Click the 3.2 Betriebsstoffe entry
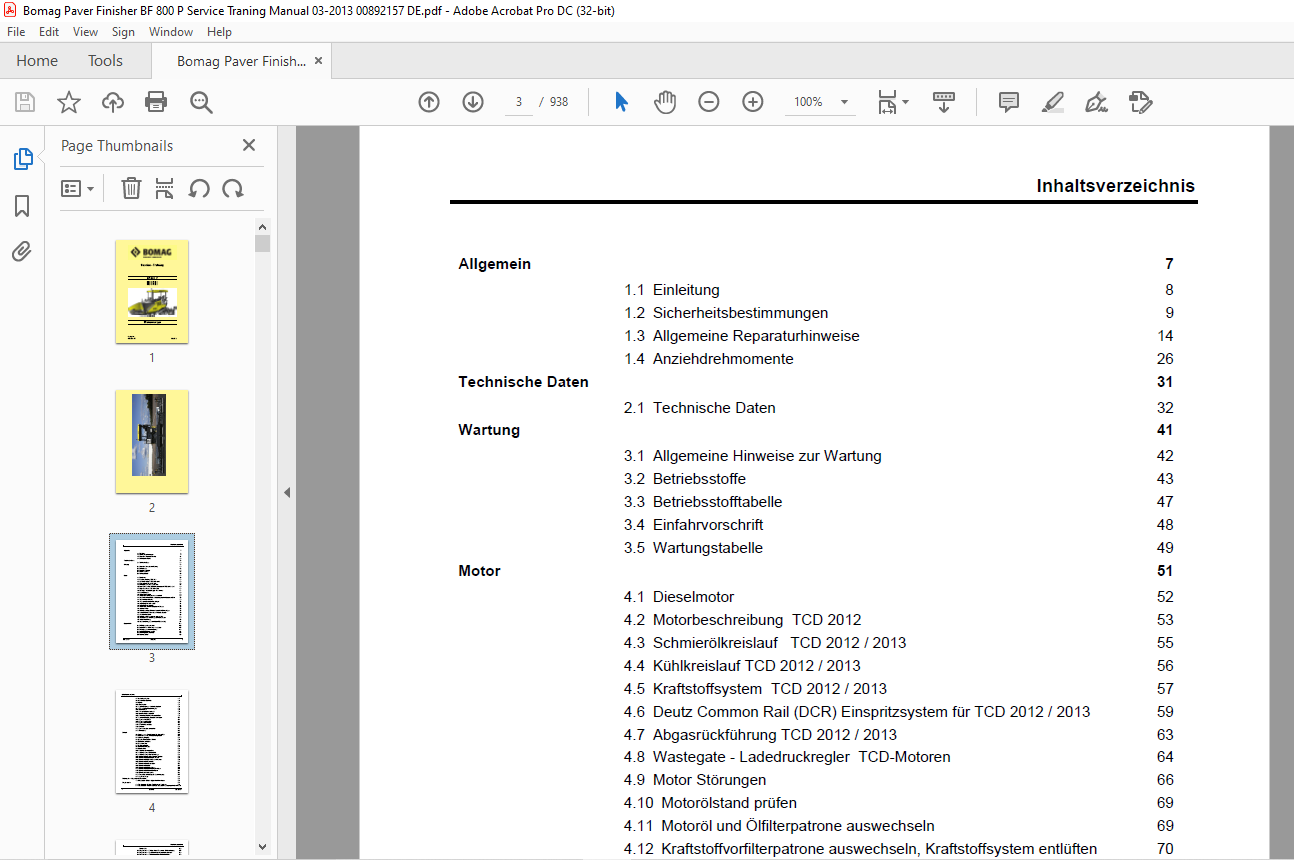 (685, 479)
